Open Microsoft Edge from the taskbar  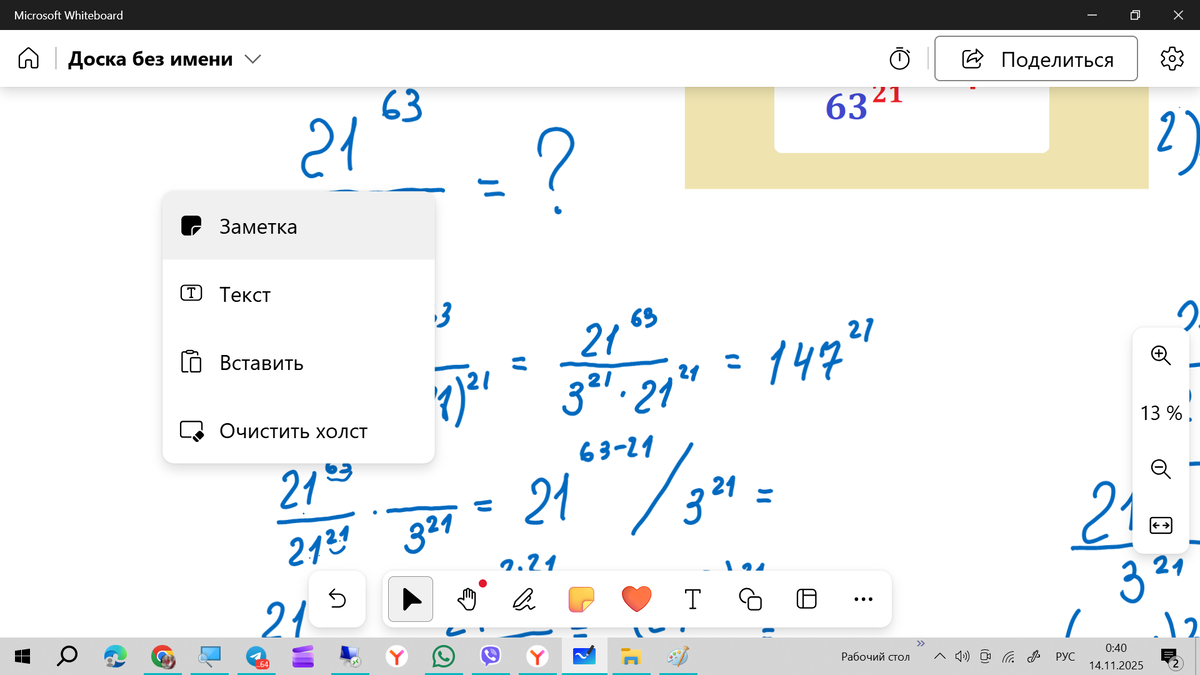(x=116, y=656)
